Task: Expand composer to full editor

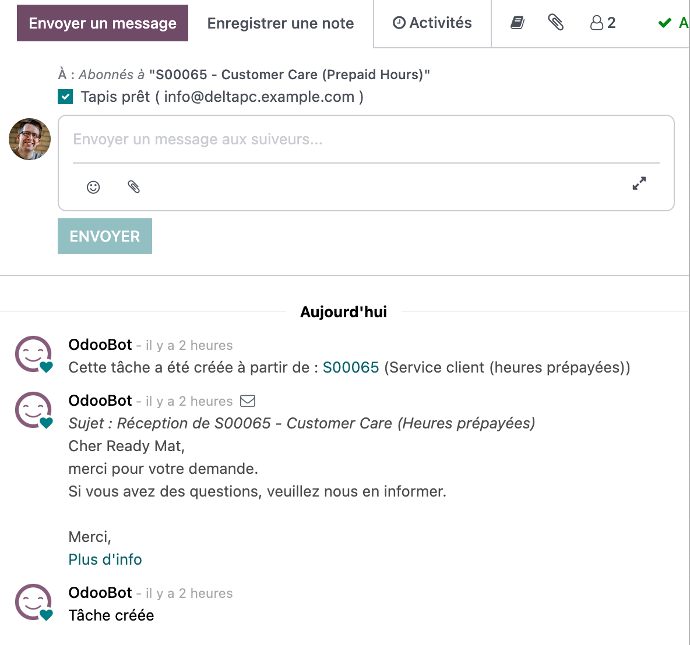Action: 640,184
